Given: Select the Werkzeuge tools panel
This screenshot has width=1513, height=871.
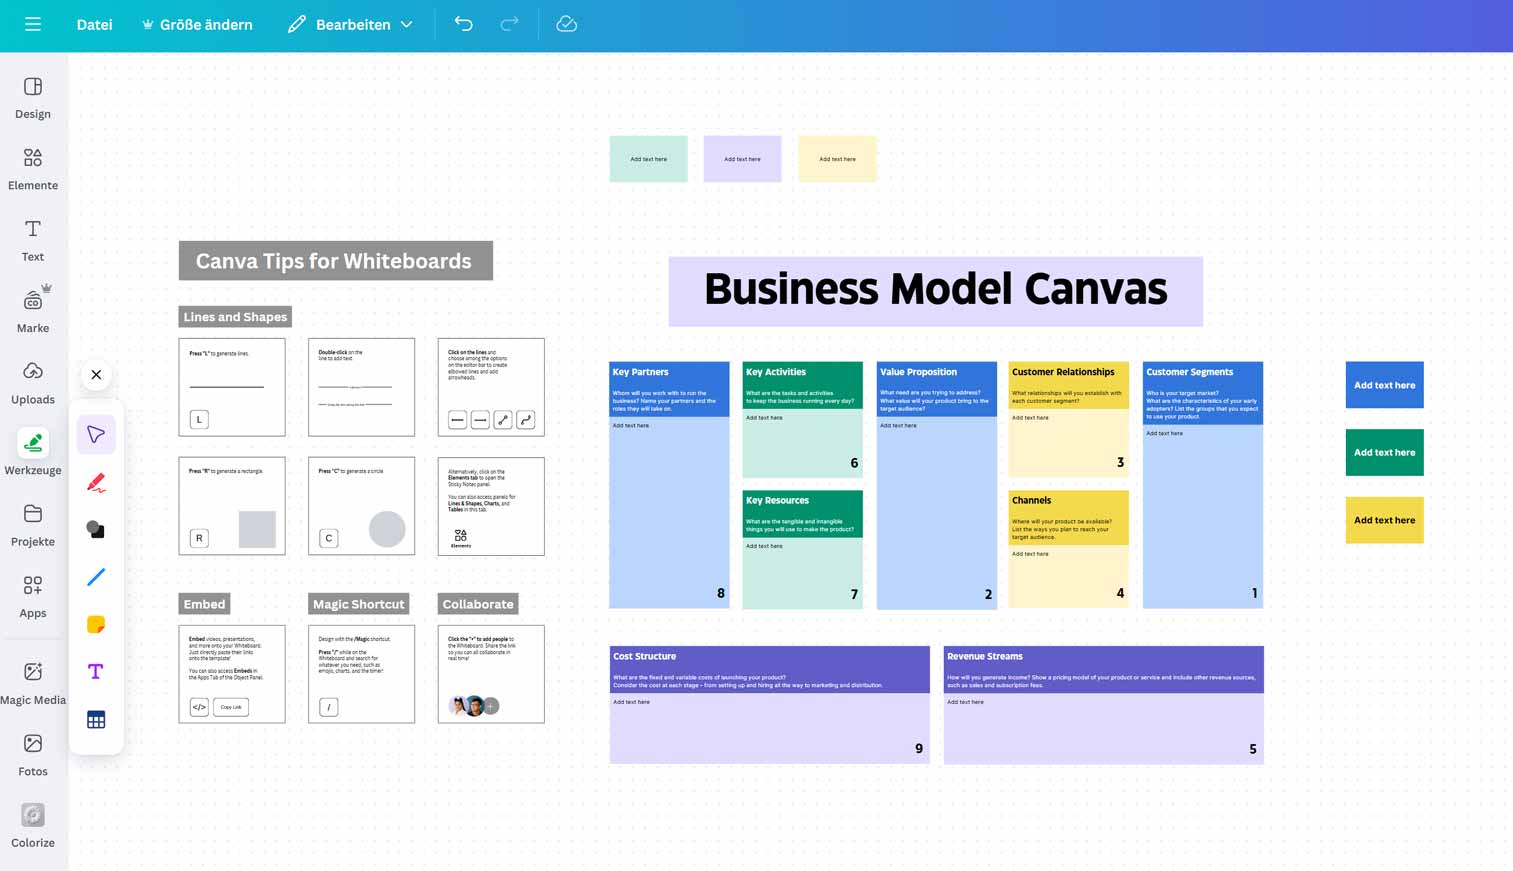Looking at the screenshot, I should click(x=33, y=453).
